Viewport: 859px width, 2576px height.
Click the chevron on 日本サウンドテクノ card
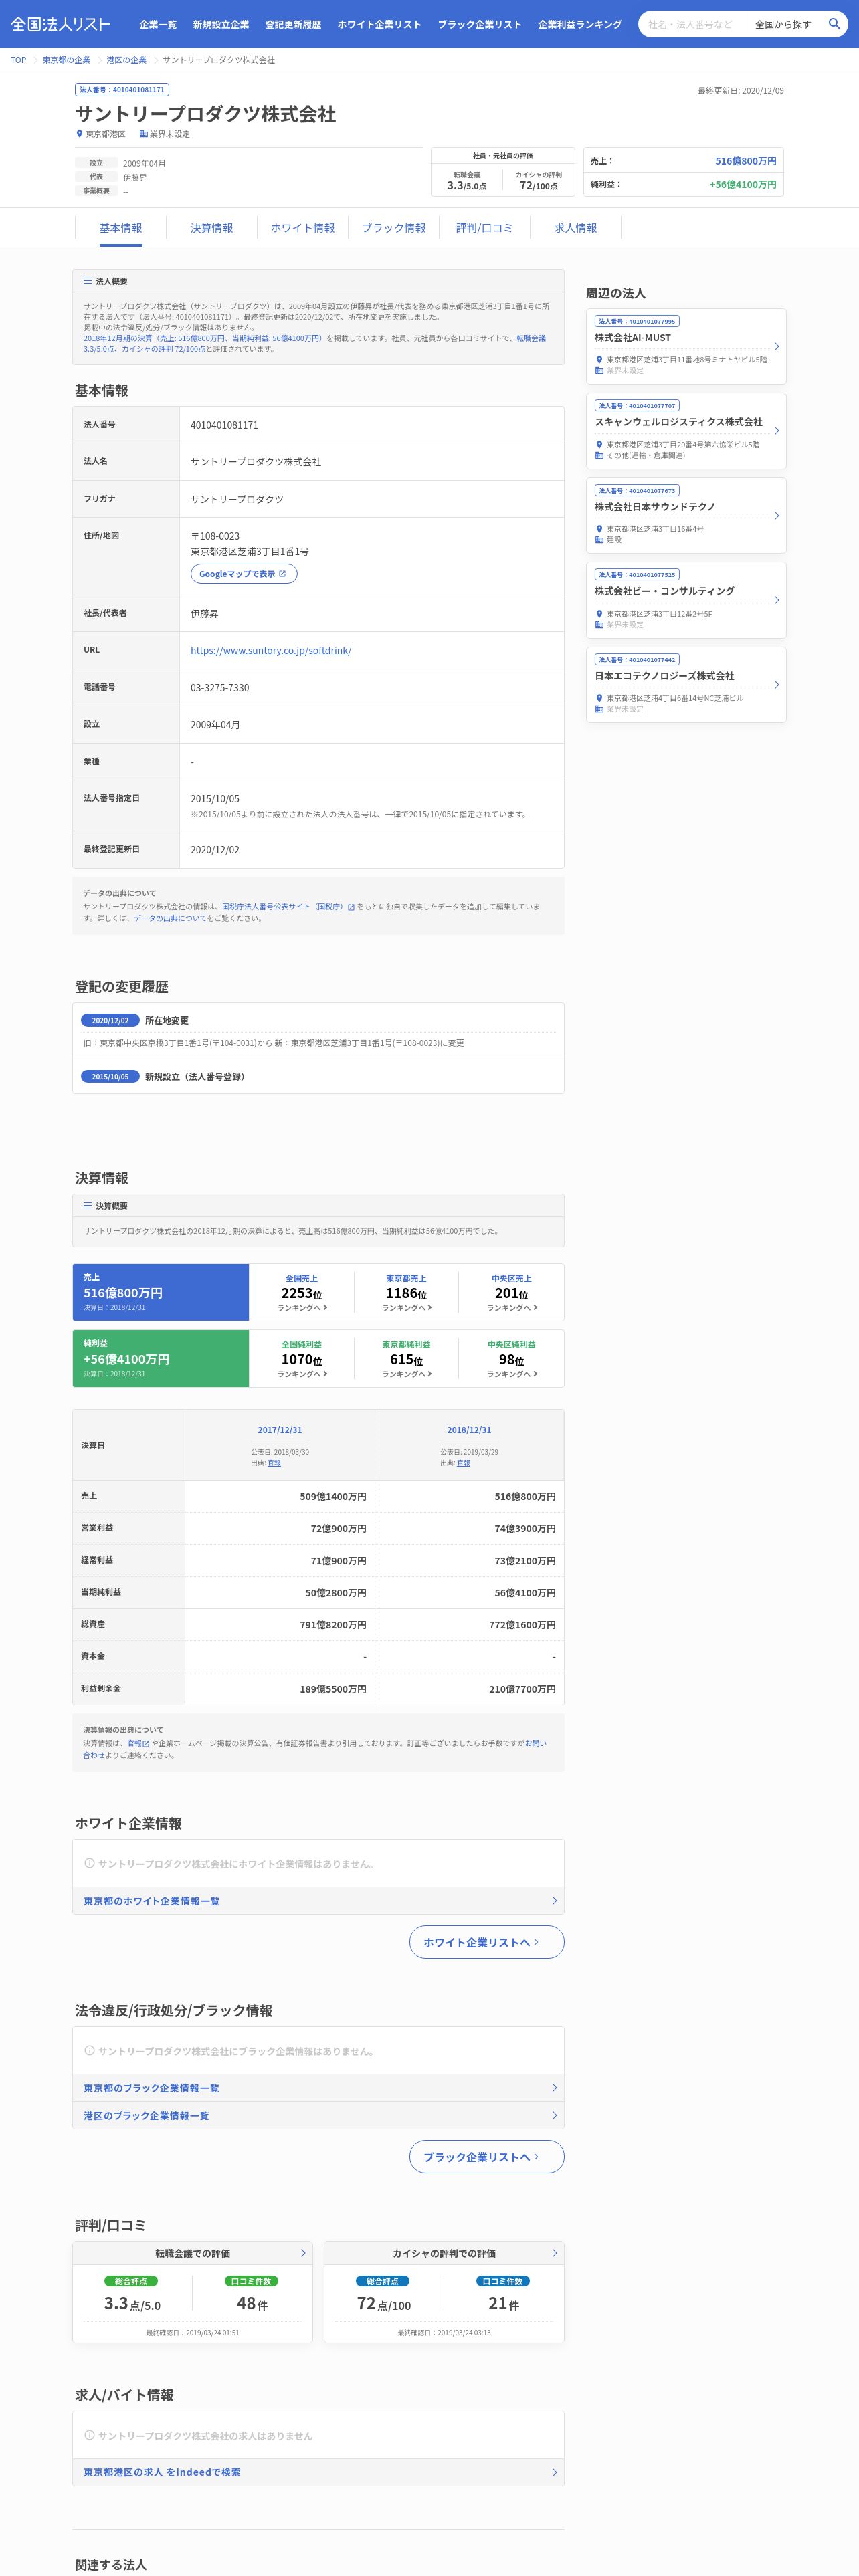click(x=777, y=515)
